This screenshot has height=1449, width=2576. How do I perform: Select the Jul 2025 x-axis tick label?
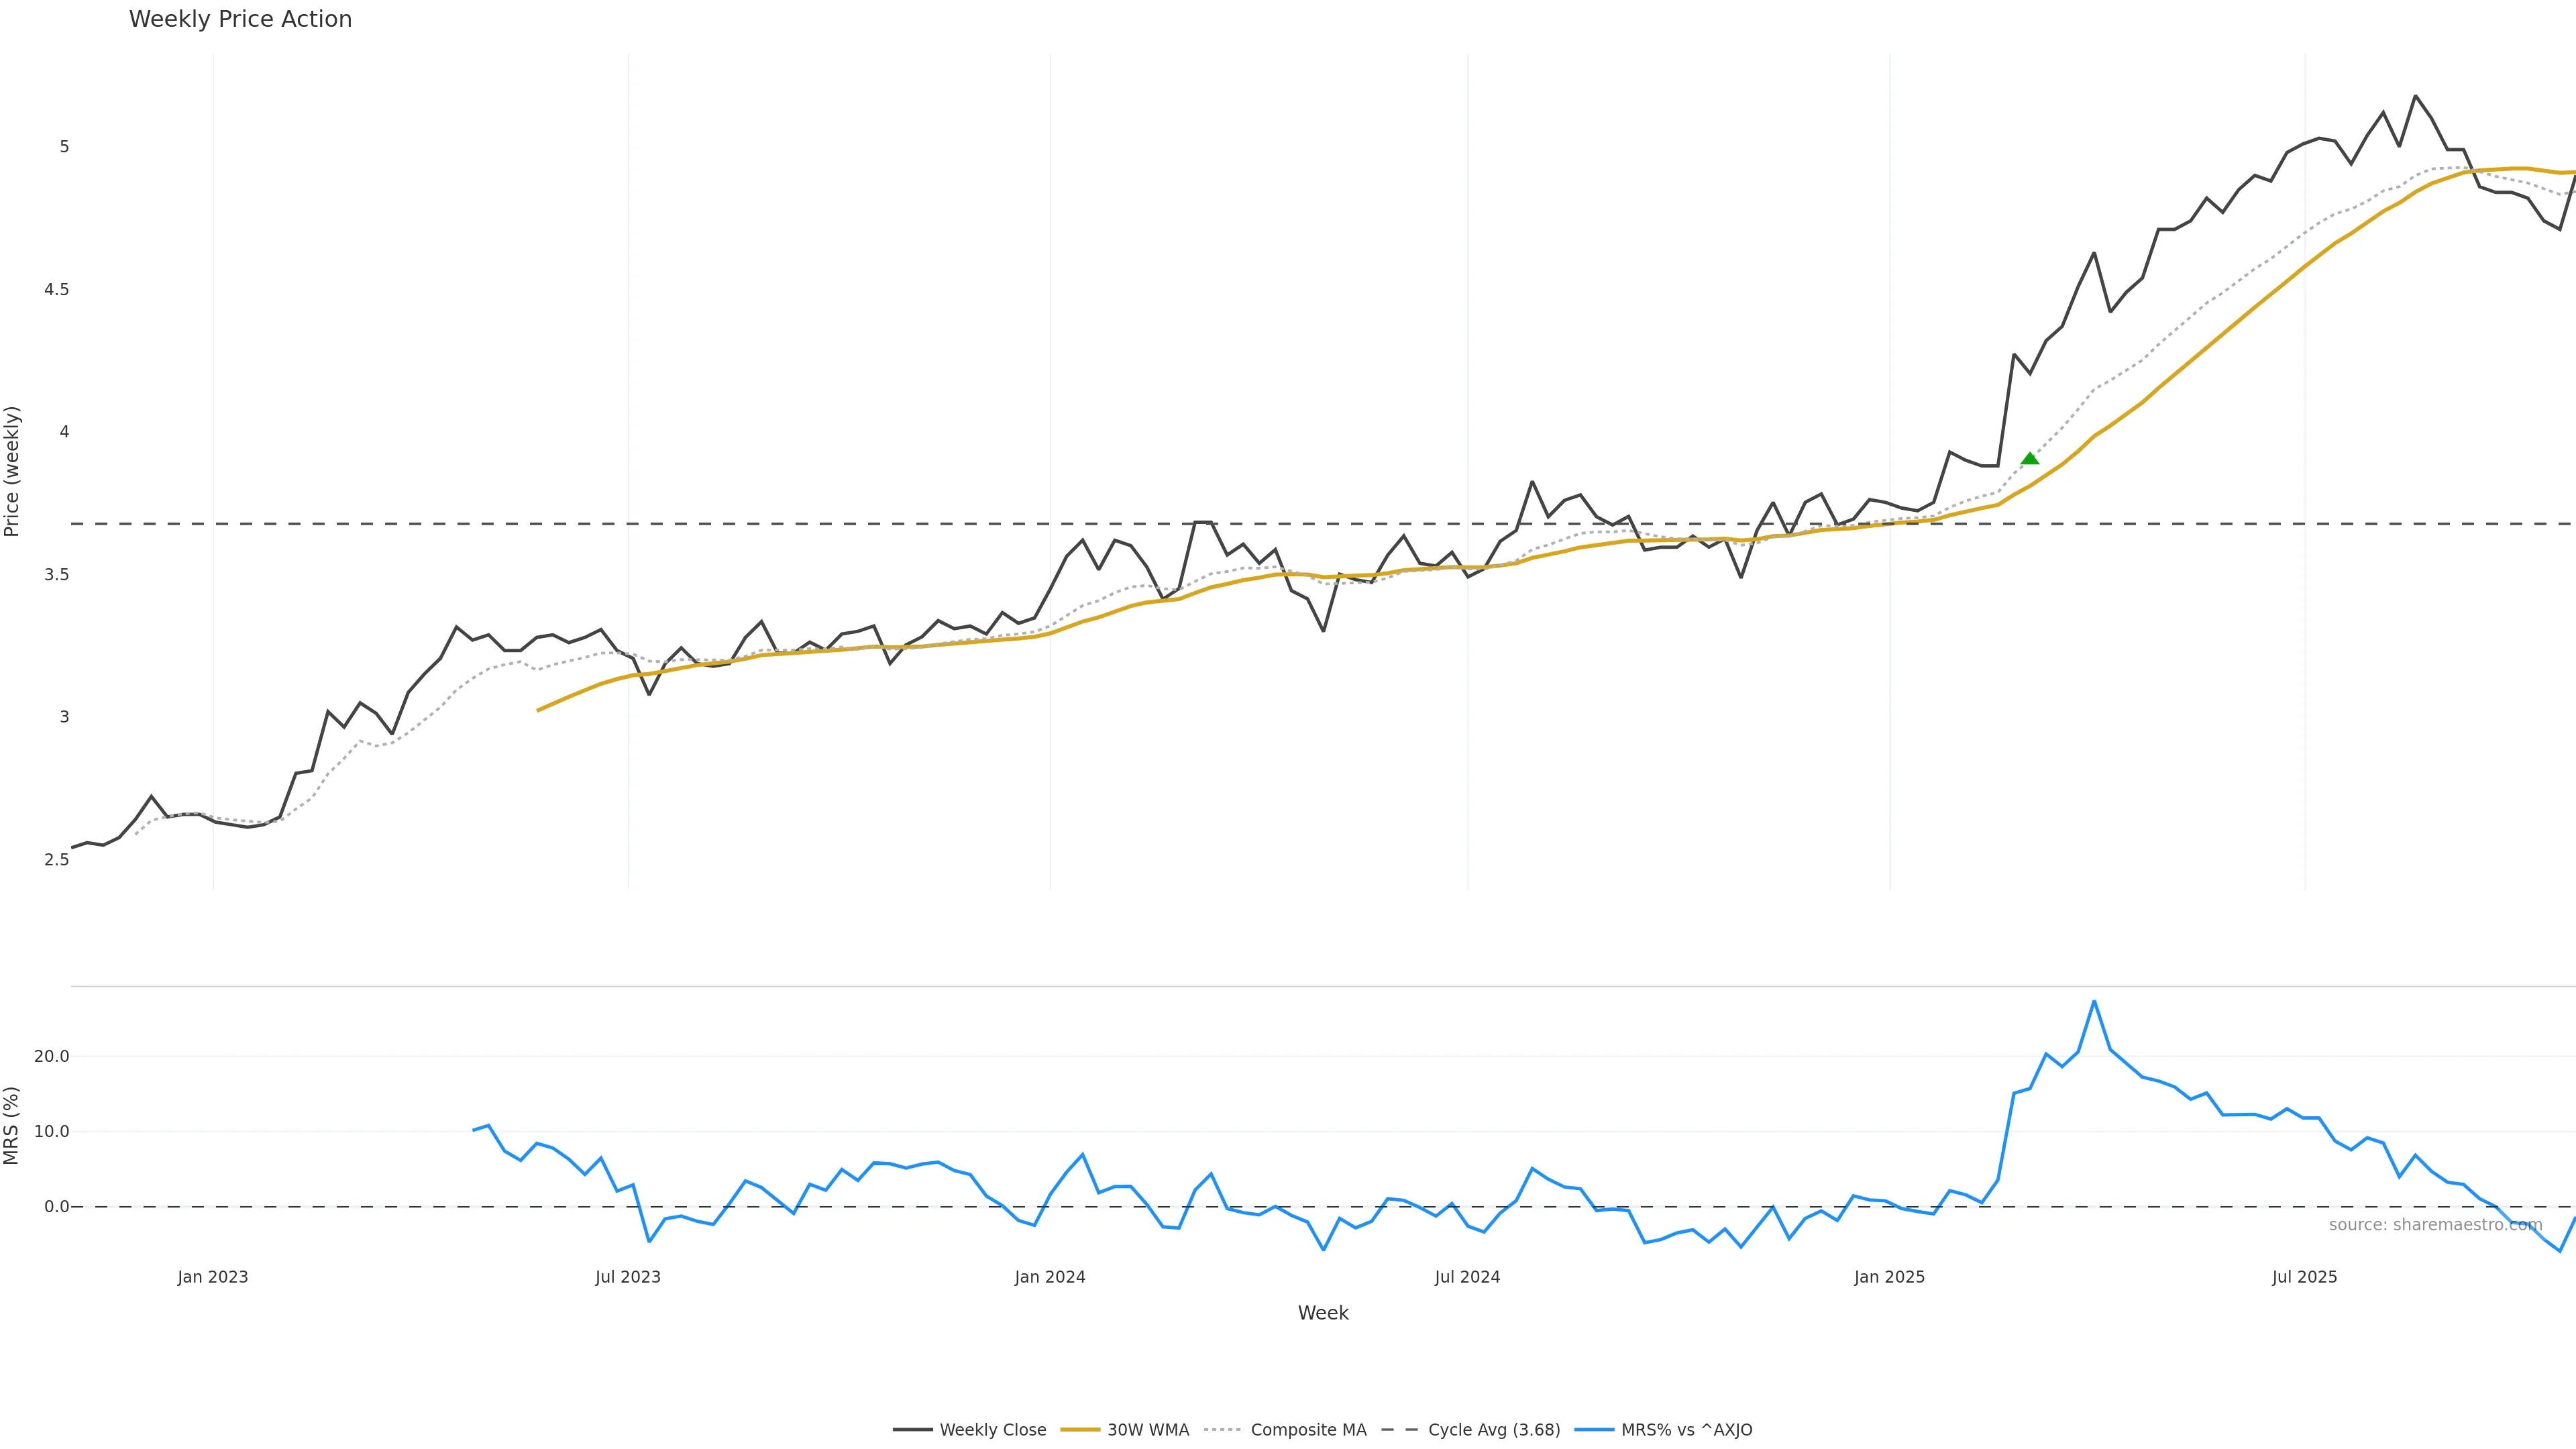(2304, 1277)
